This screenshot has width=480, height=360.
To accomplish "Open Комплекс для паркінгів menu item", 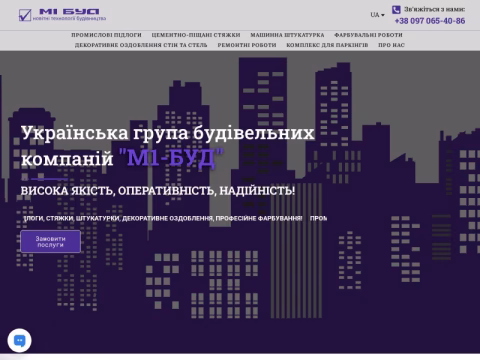I will (327, 45).
